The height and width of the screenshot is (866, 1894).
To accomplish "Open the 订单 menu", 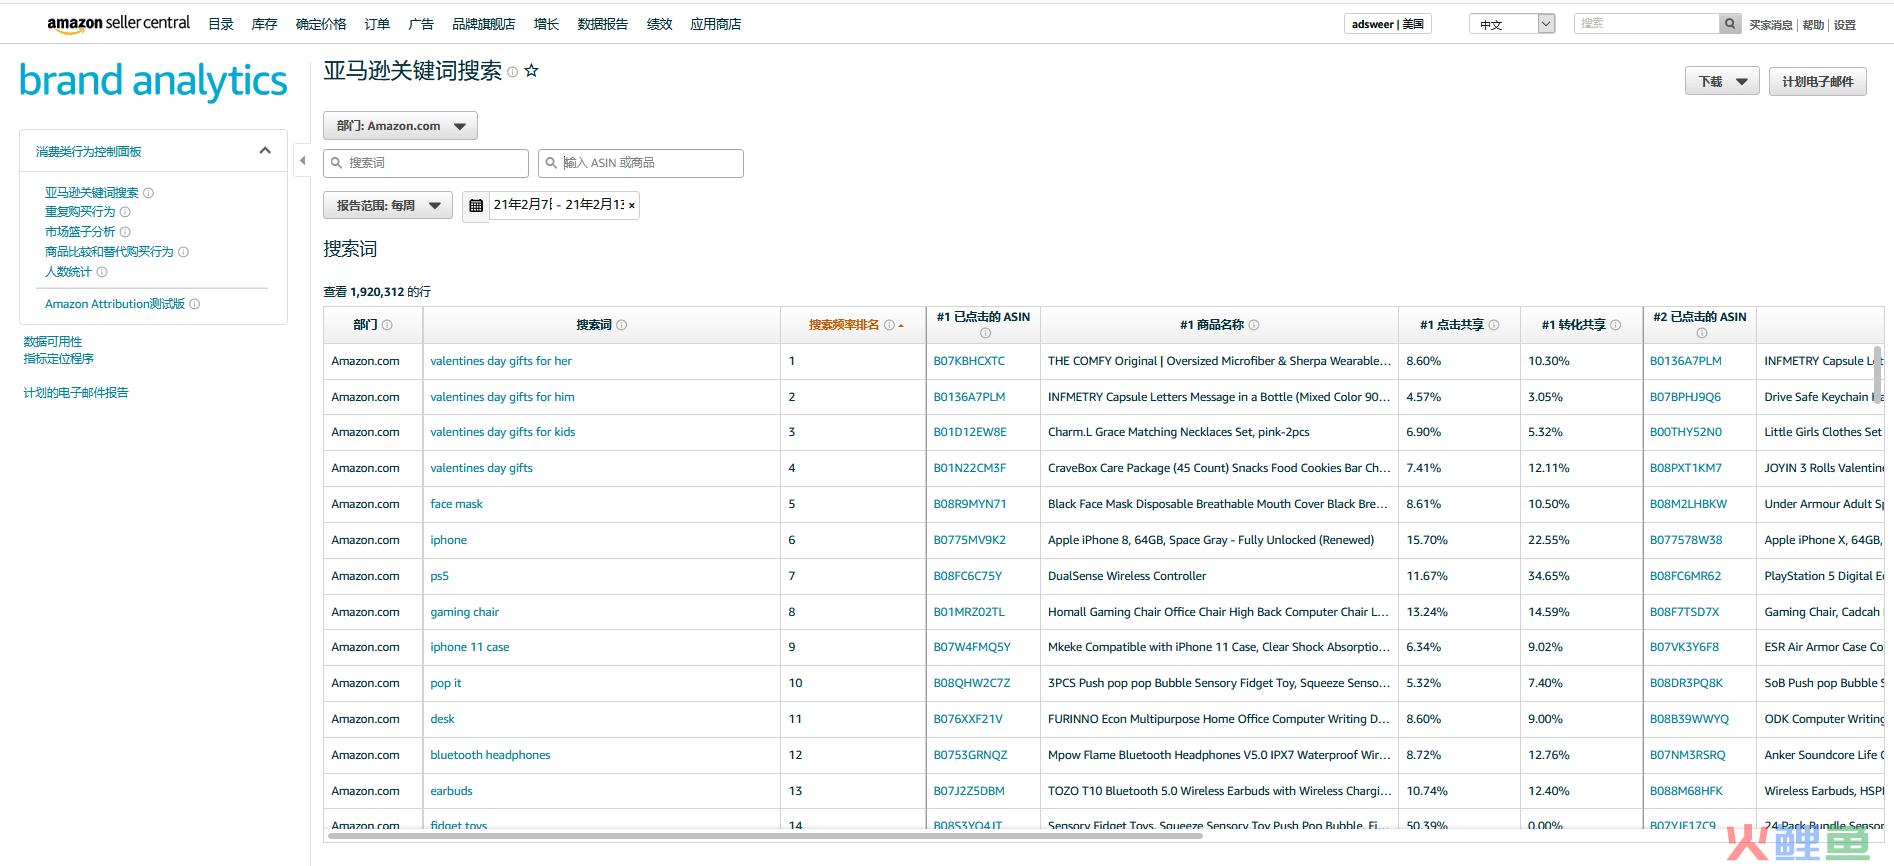I will tap(377, 24).
